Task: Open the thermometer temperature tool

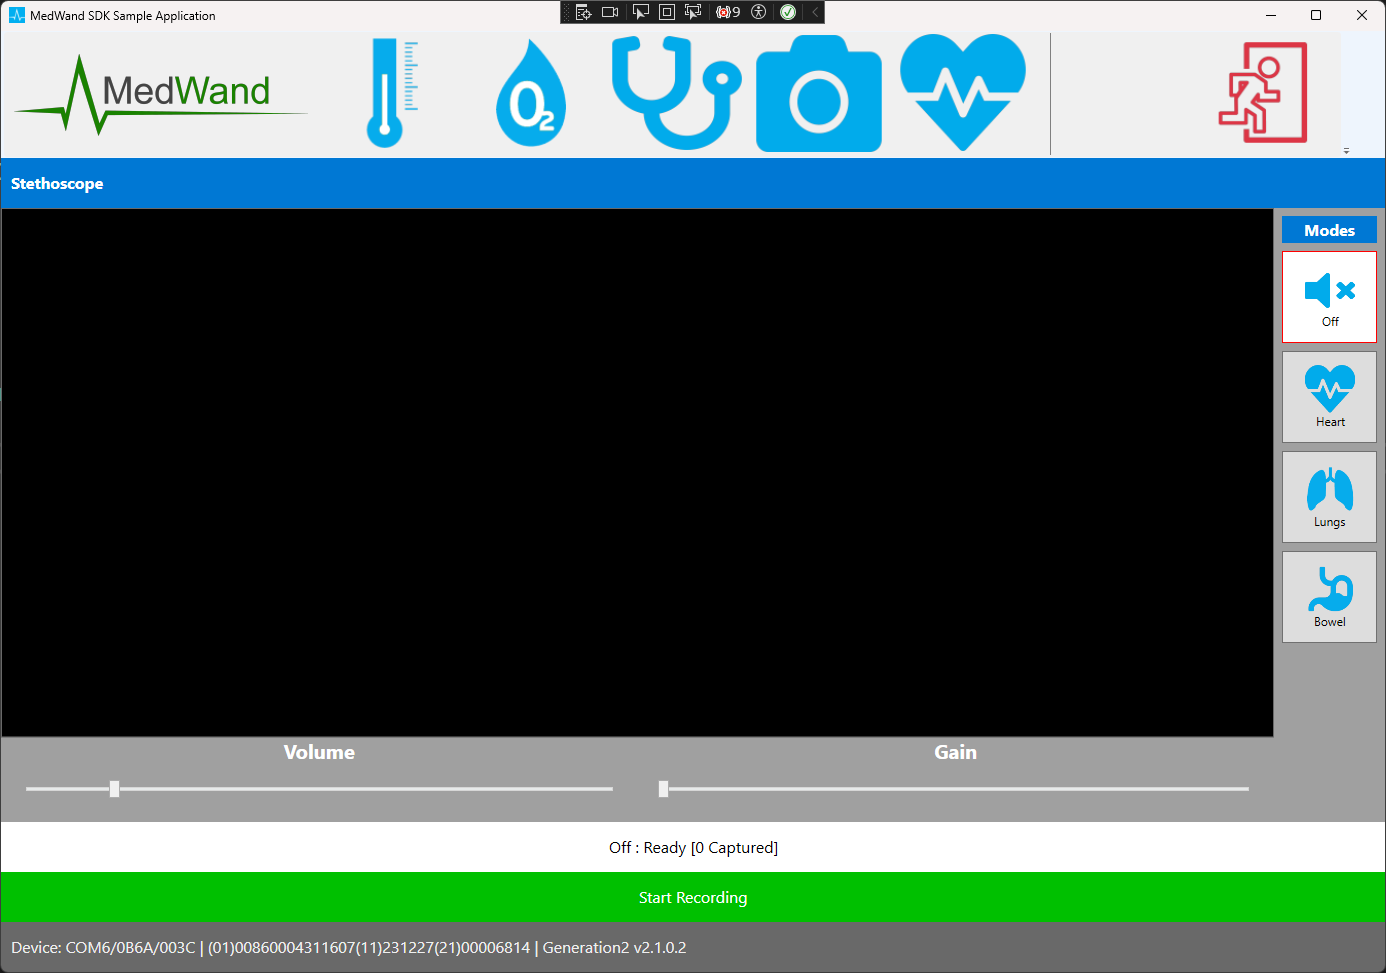Action: point(391,94)
